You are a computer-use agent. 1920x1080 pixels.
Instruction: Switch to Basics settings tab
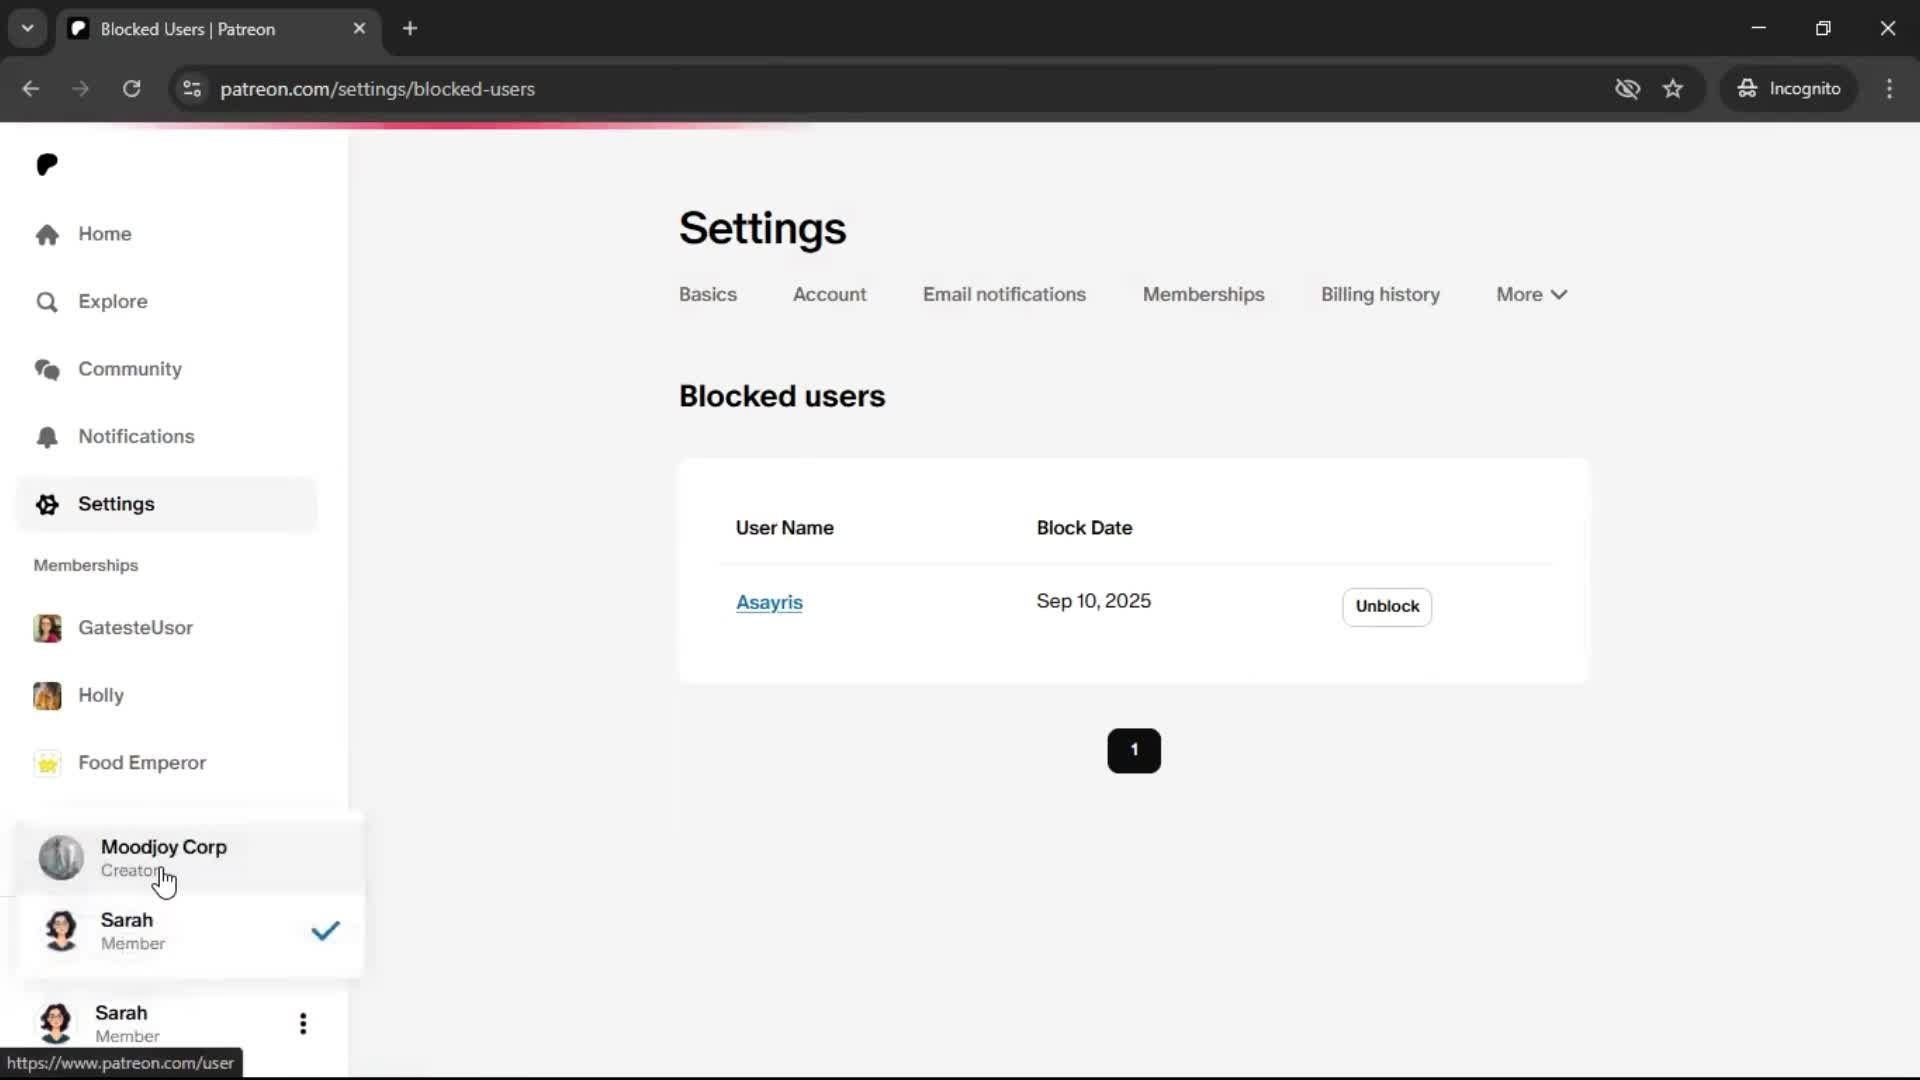708,295
